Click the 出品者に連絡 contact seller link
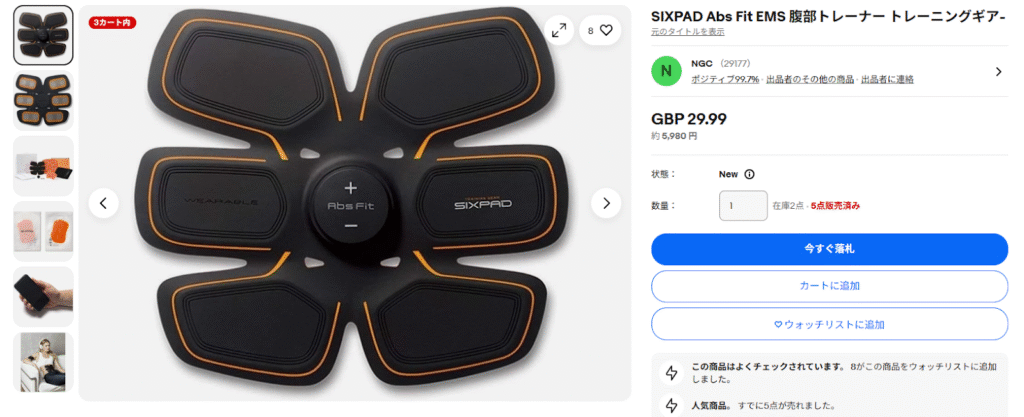 (888, 80)
